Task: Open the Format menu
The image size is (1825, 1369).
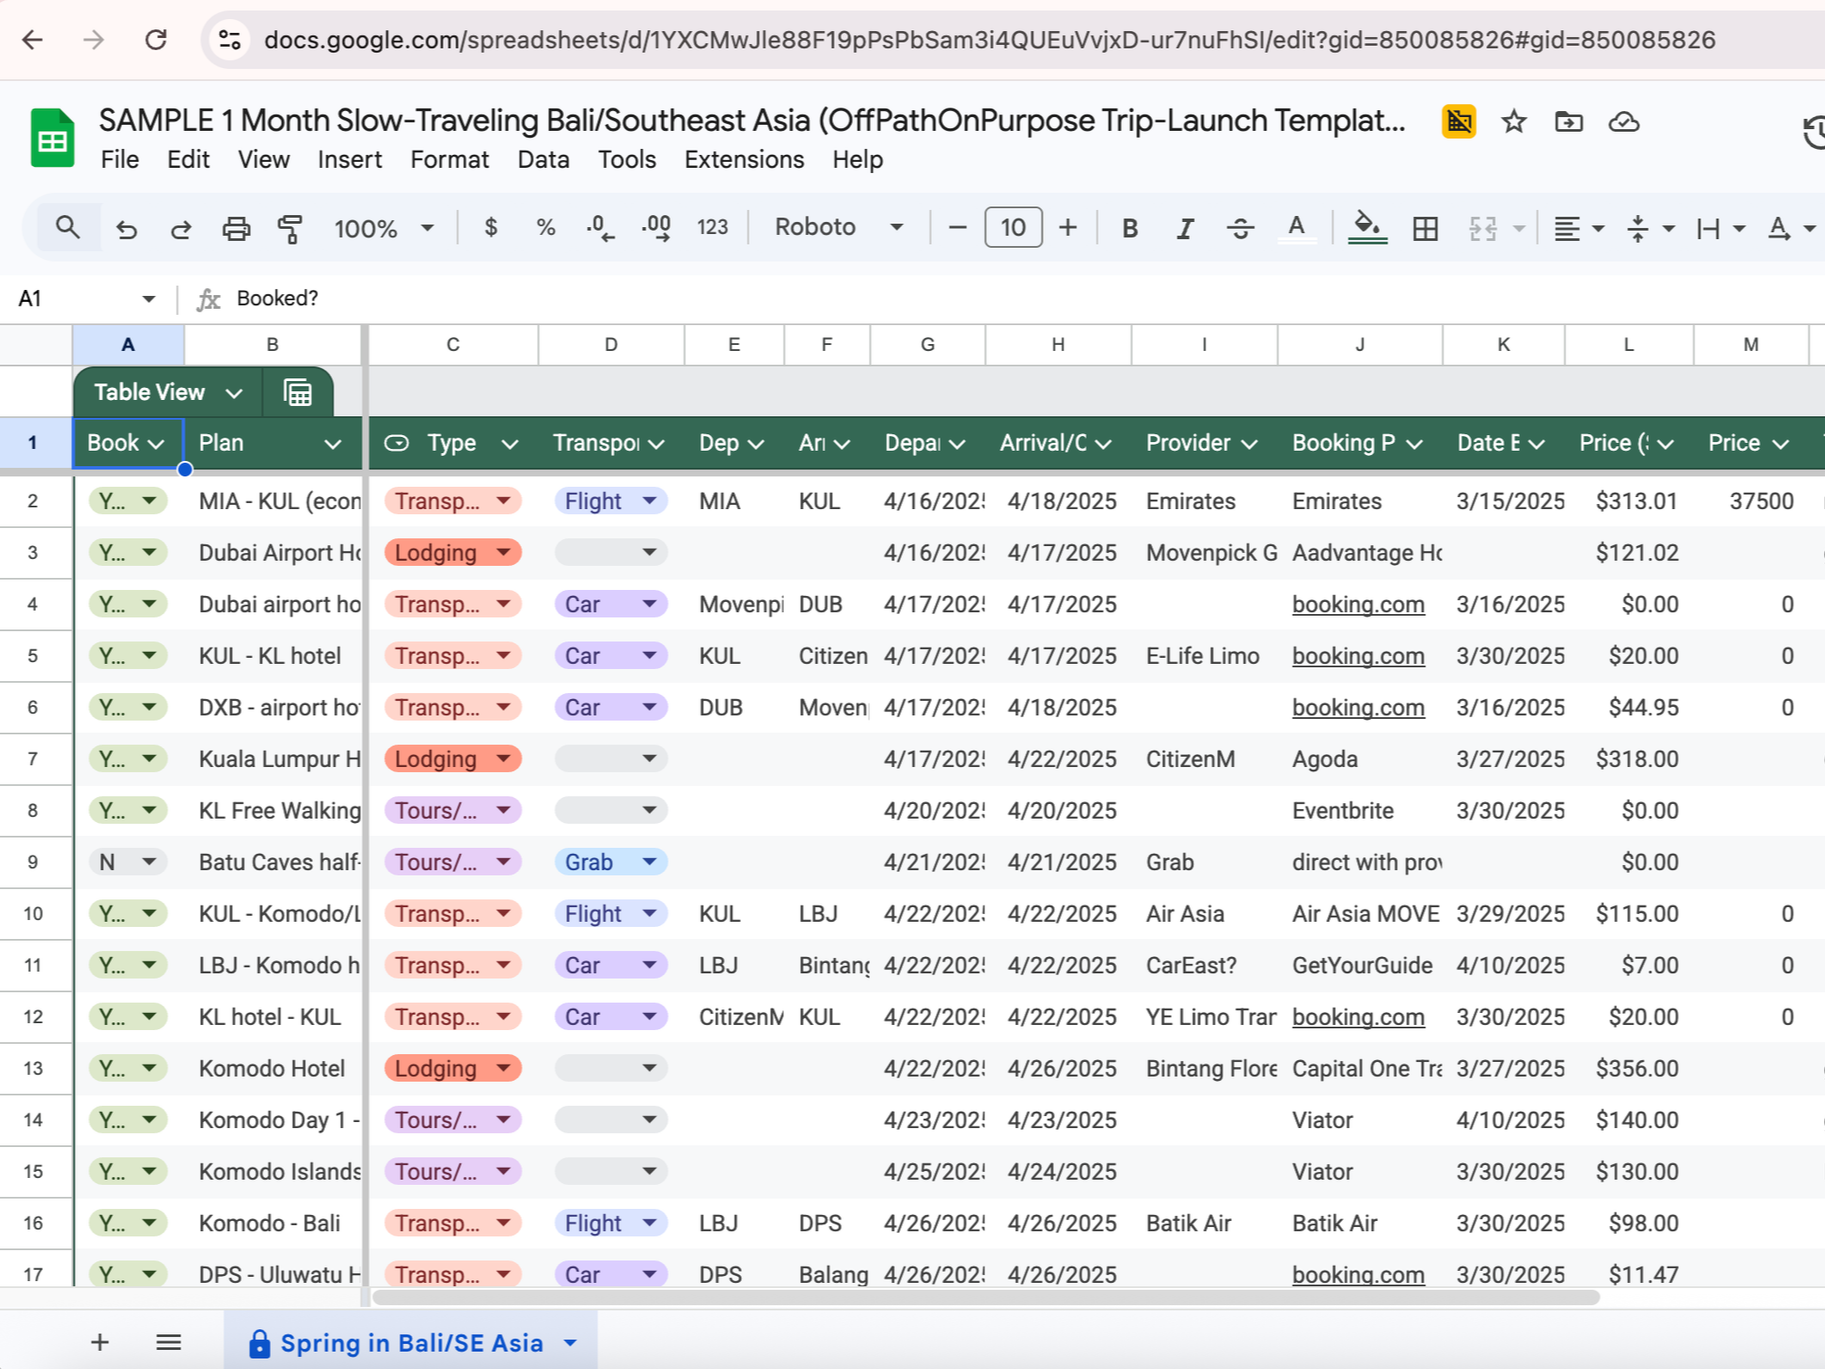Action: [x=449, y=160]
